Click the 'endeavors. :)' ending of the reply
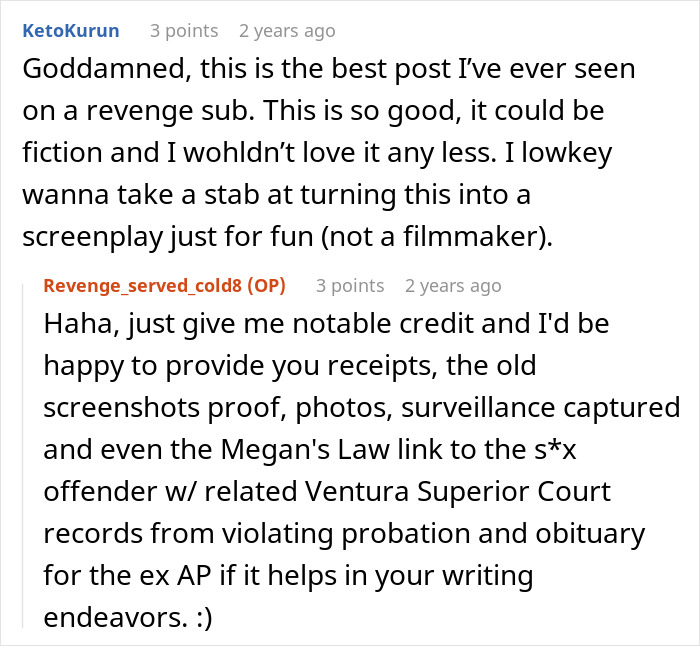Screen dimensions: 700x646 [128, 618]
